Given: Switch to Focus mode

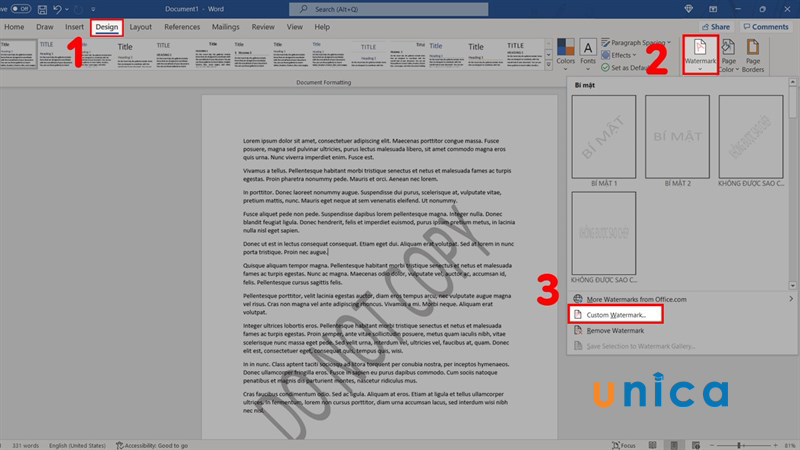Looking at the screenshot, I should [624, 445].
